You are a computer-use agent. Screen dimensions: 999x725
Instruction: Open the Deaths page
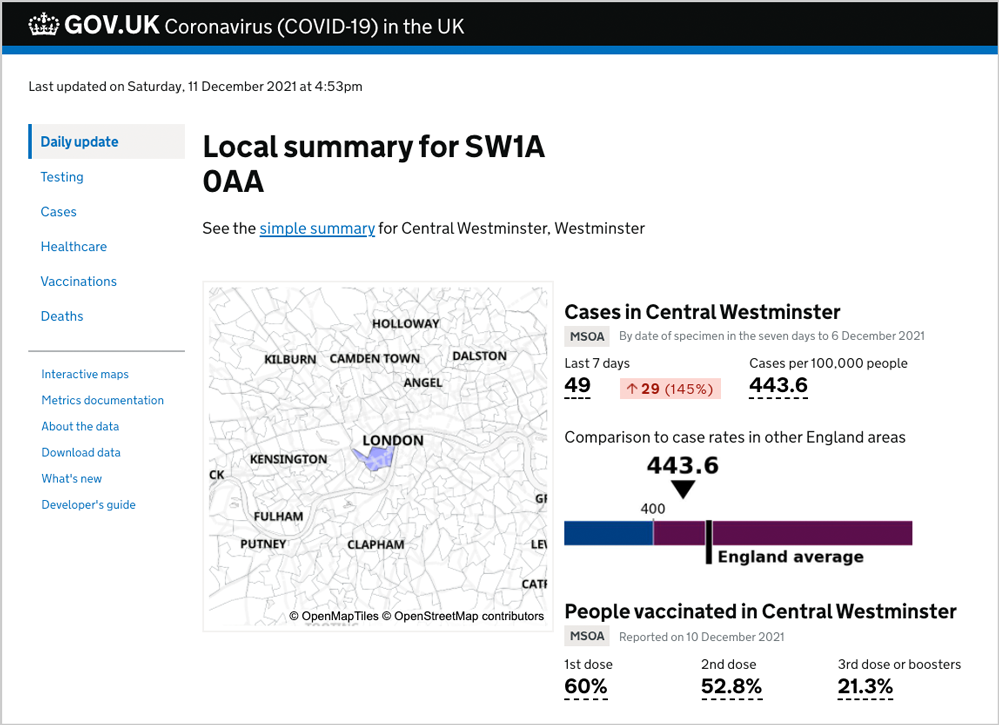click(62, 316)
